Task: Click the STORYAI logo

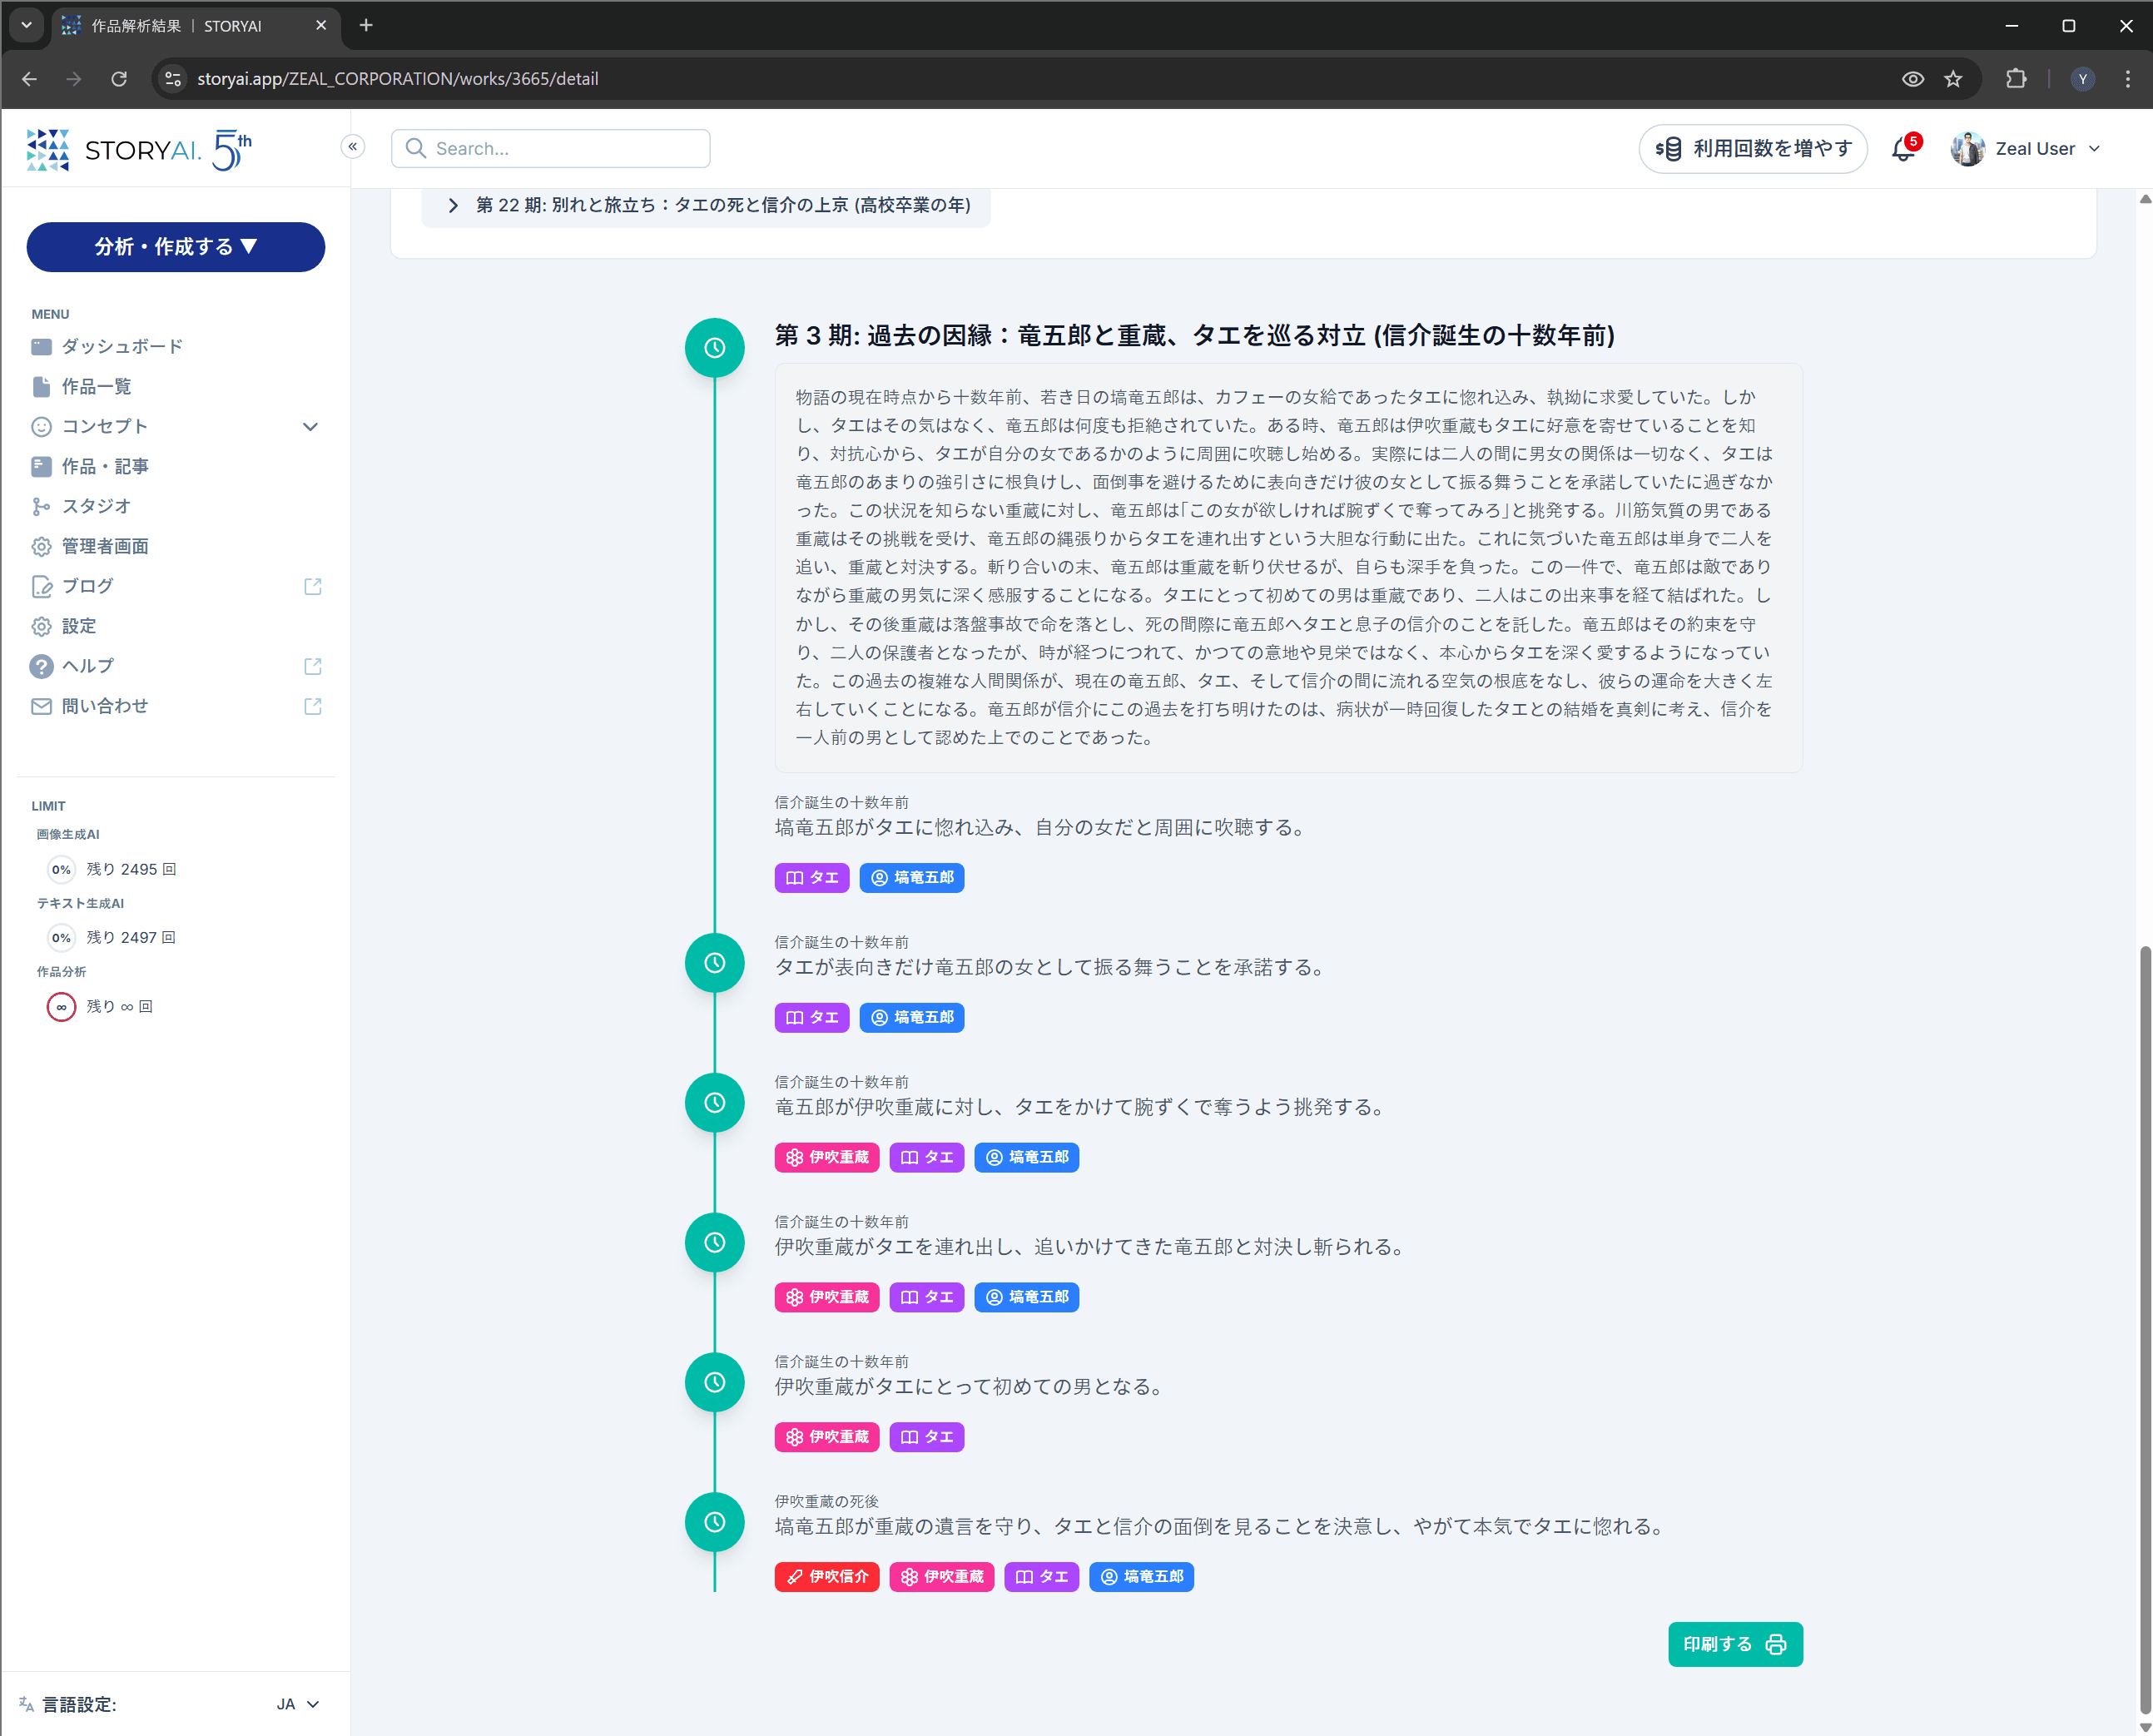Action: [x=139, y=150]
